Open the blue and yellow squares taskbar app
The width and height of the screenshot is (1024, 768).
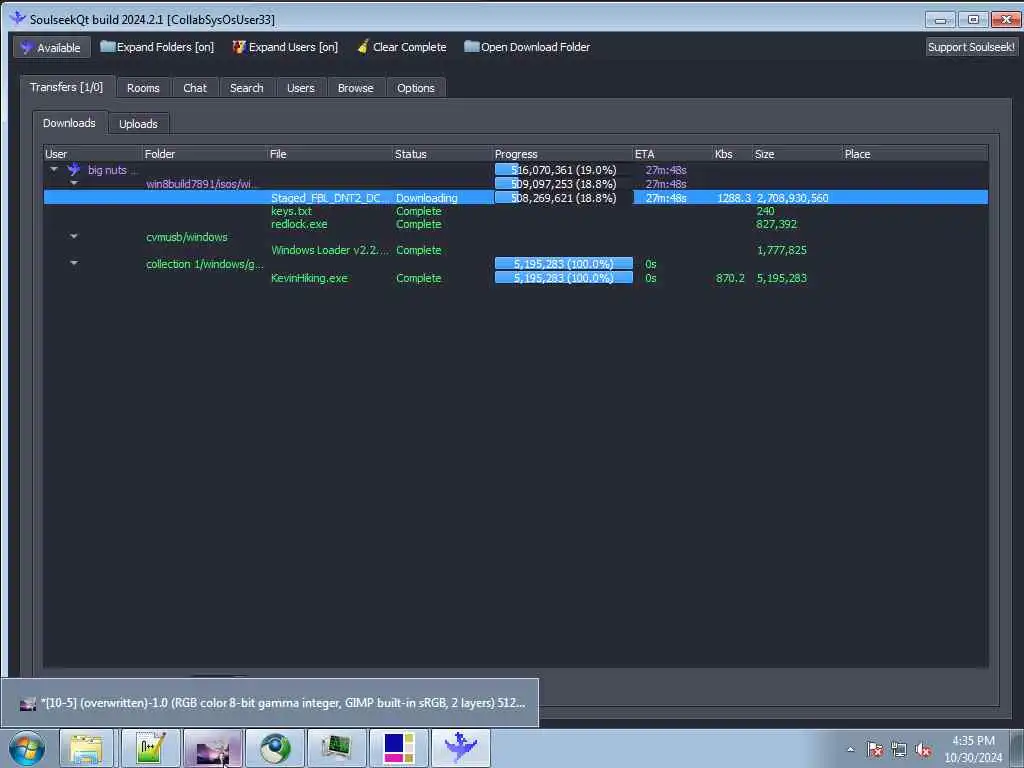[399, 748]
